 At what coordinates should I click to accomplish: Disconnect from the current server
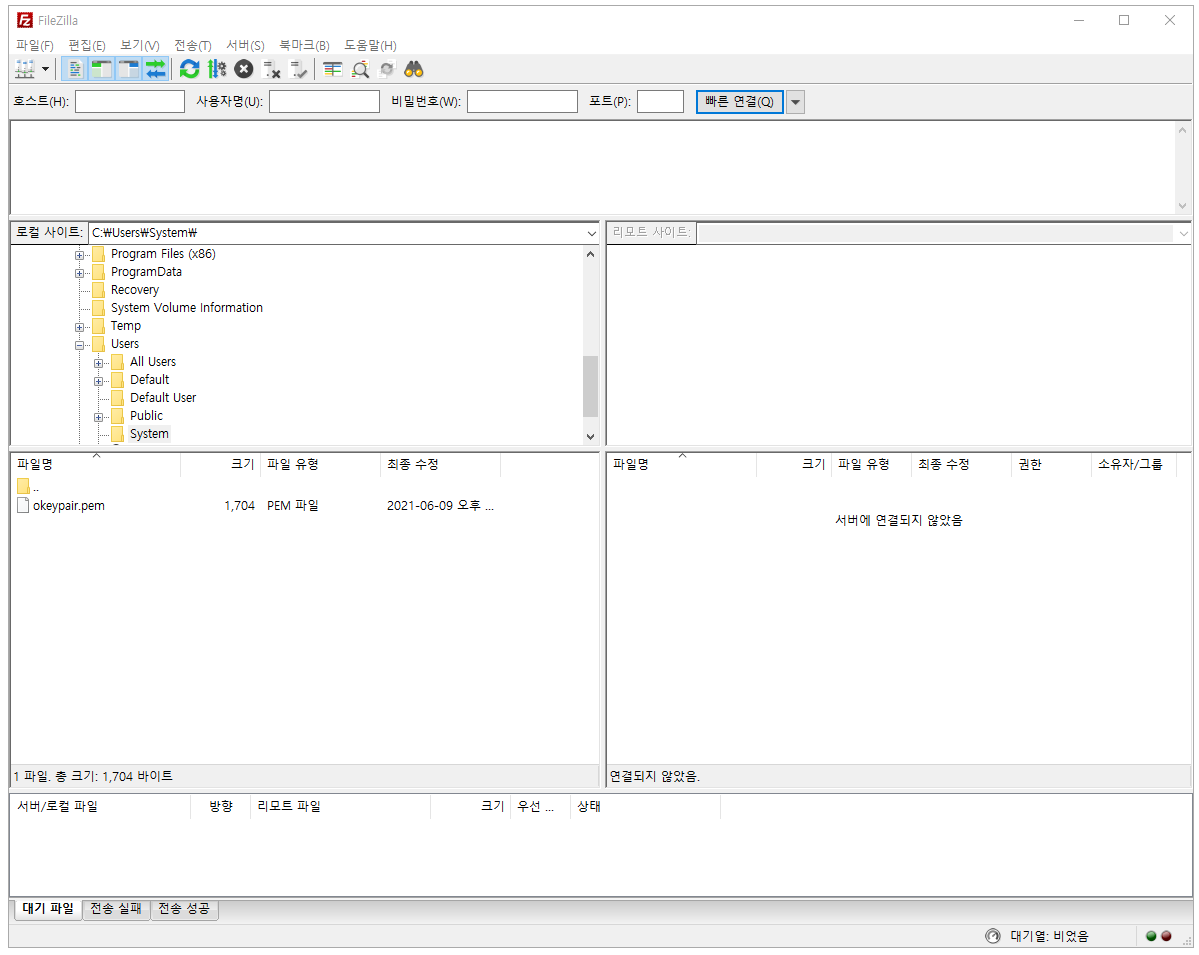coord(271,70)
